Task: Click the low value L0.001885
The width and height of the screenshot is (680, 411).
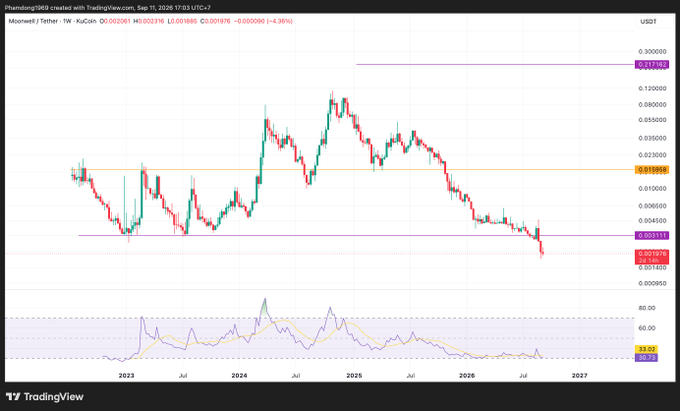Action: point(182,21)
